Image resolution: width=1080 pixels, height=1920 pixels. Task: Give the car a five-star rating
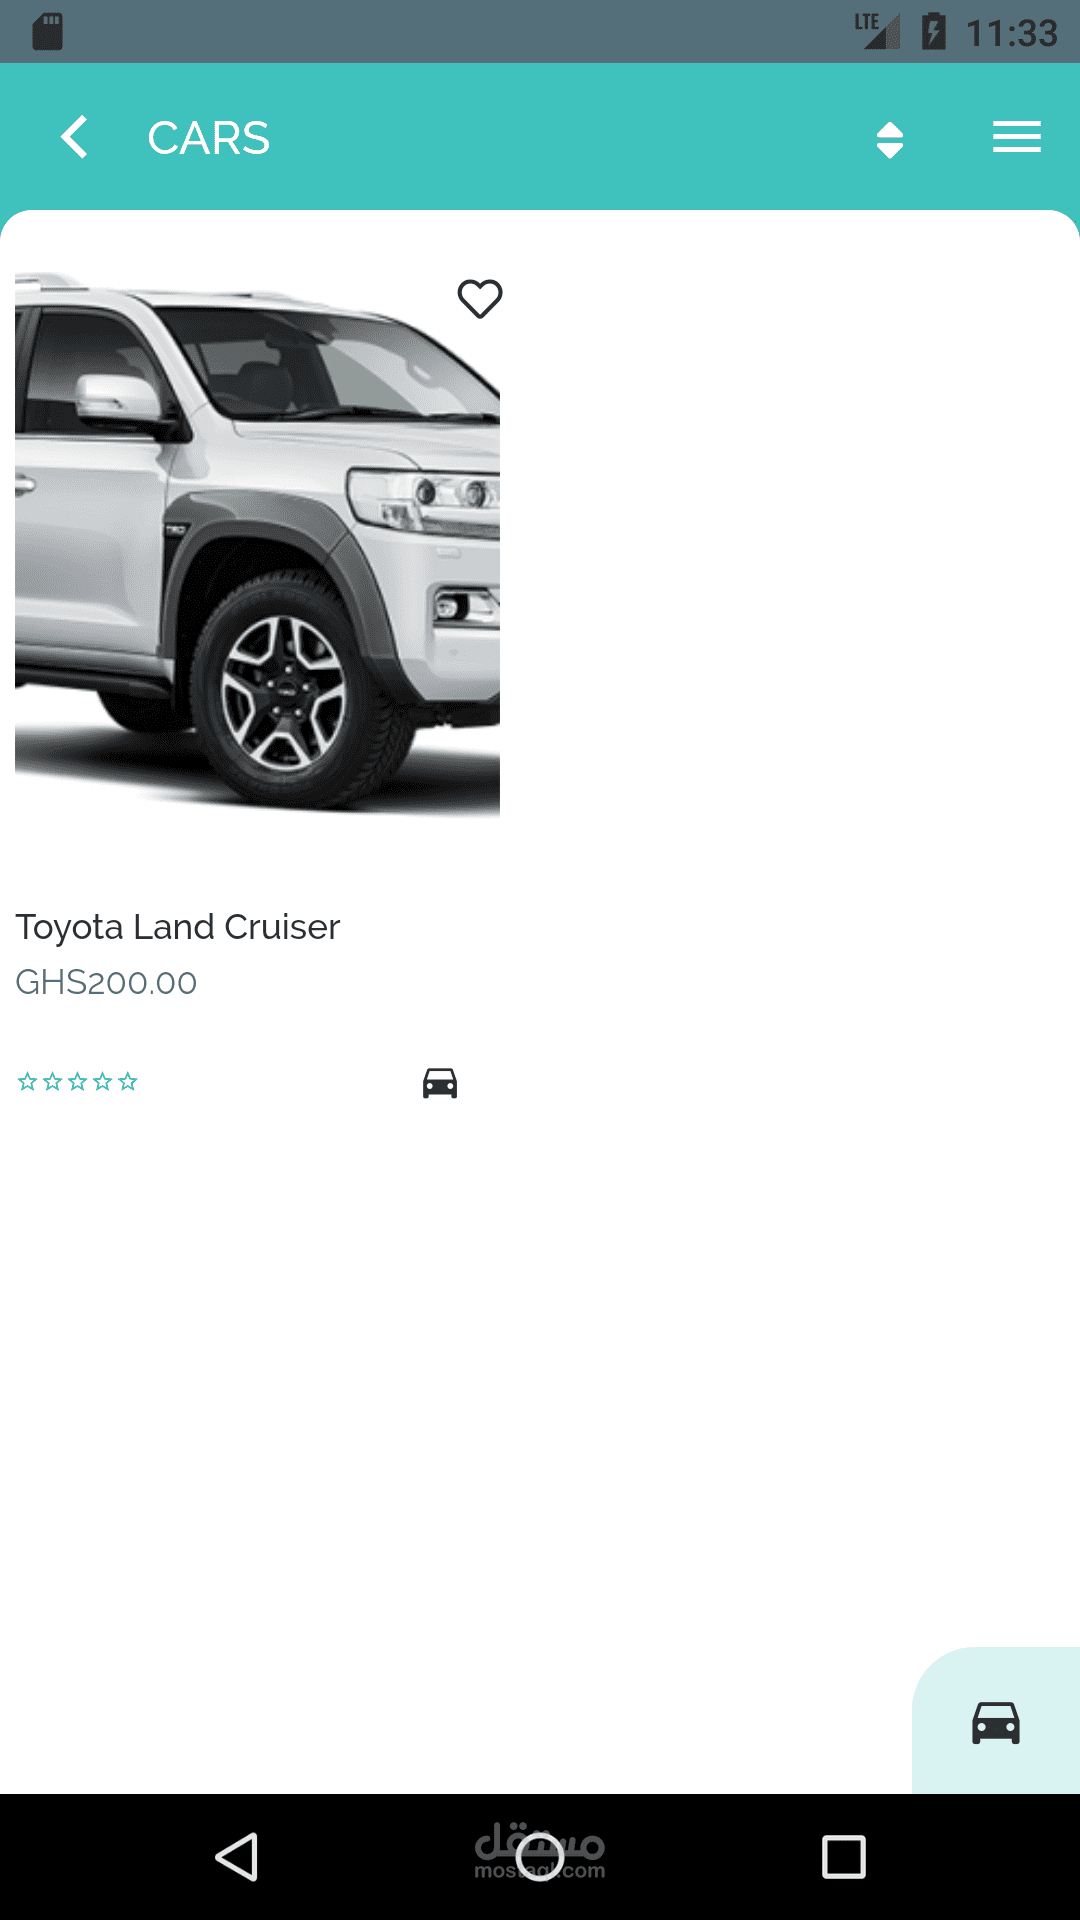127,1082
